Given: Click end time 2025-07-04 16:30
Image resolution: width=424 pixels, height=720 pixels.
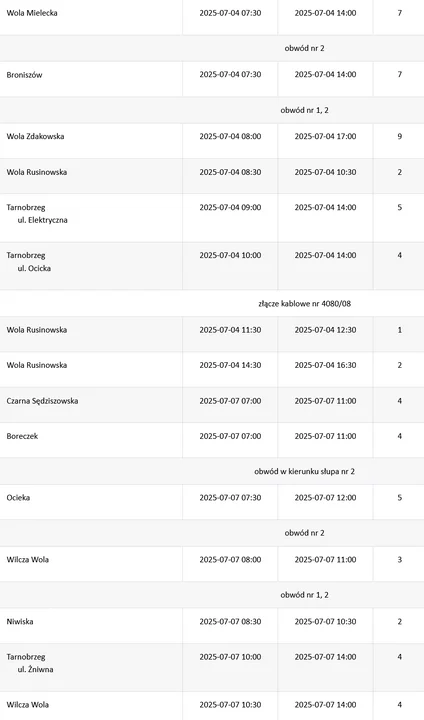Looking at the screenshot, I should (325, 366).
